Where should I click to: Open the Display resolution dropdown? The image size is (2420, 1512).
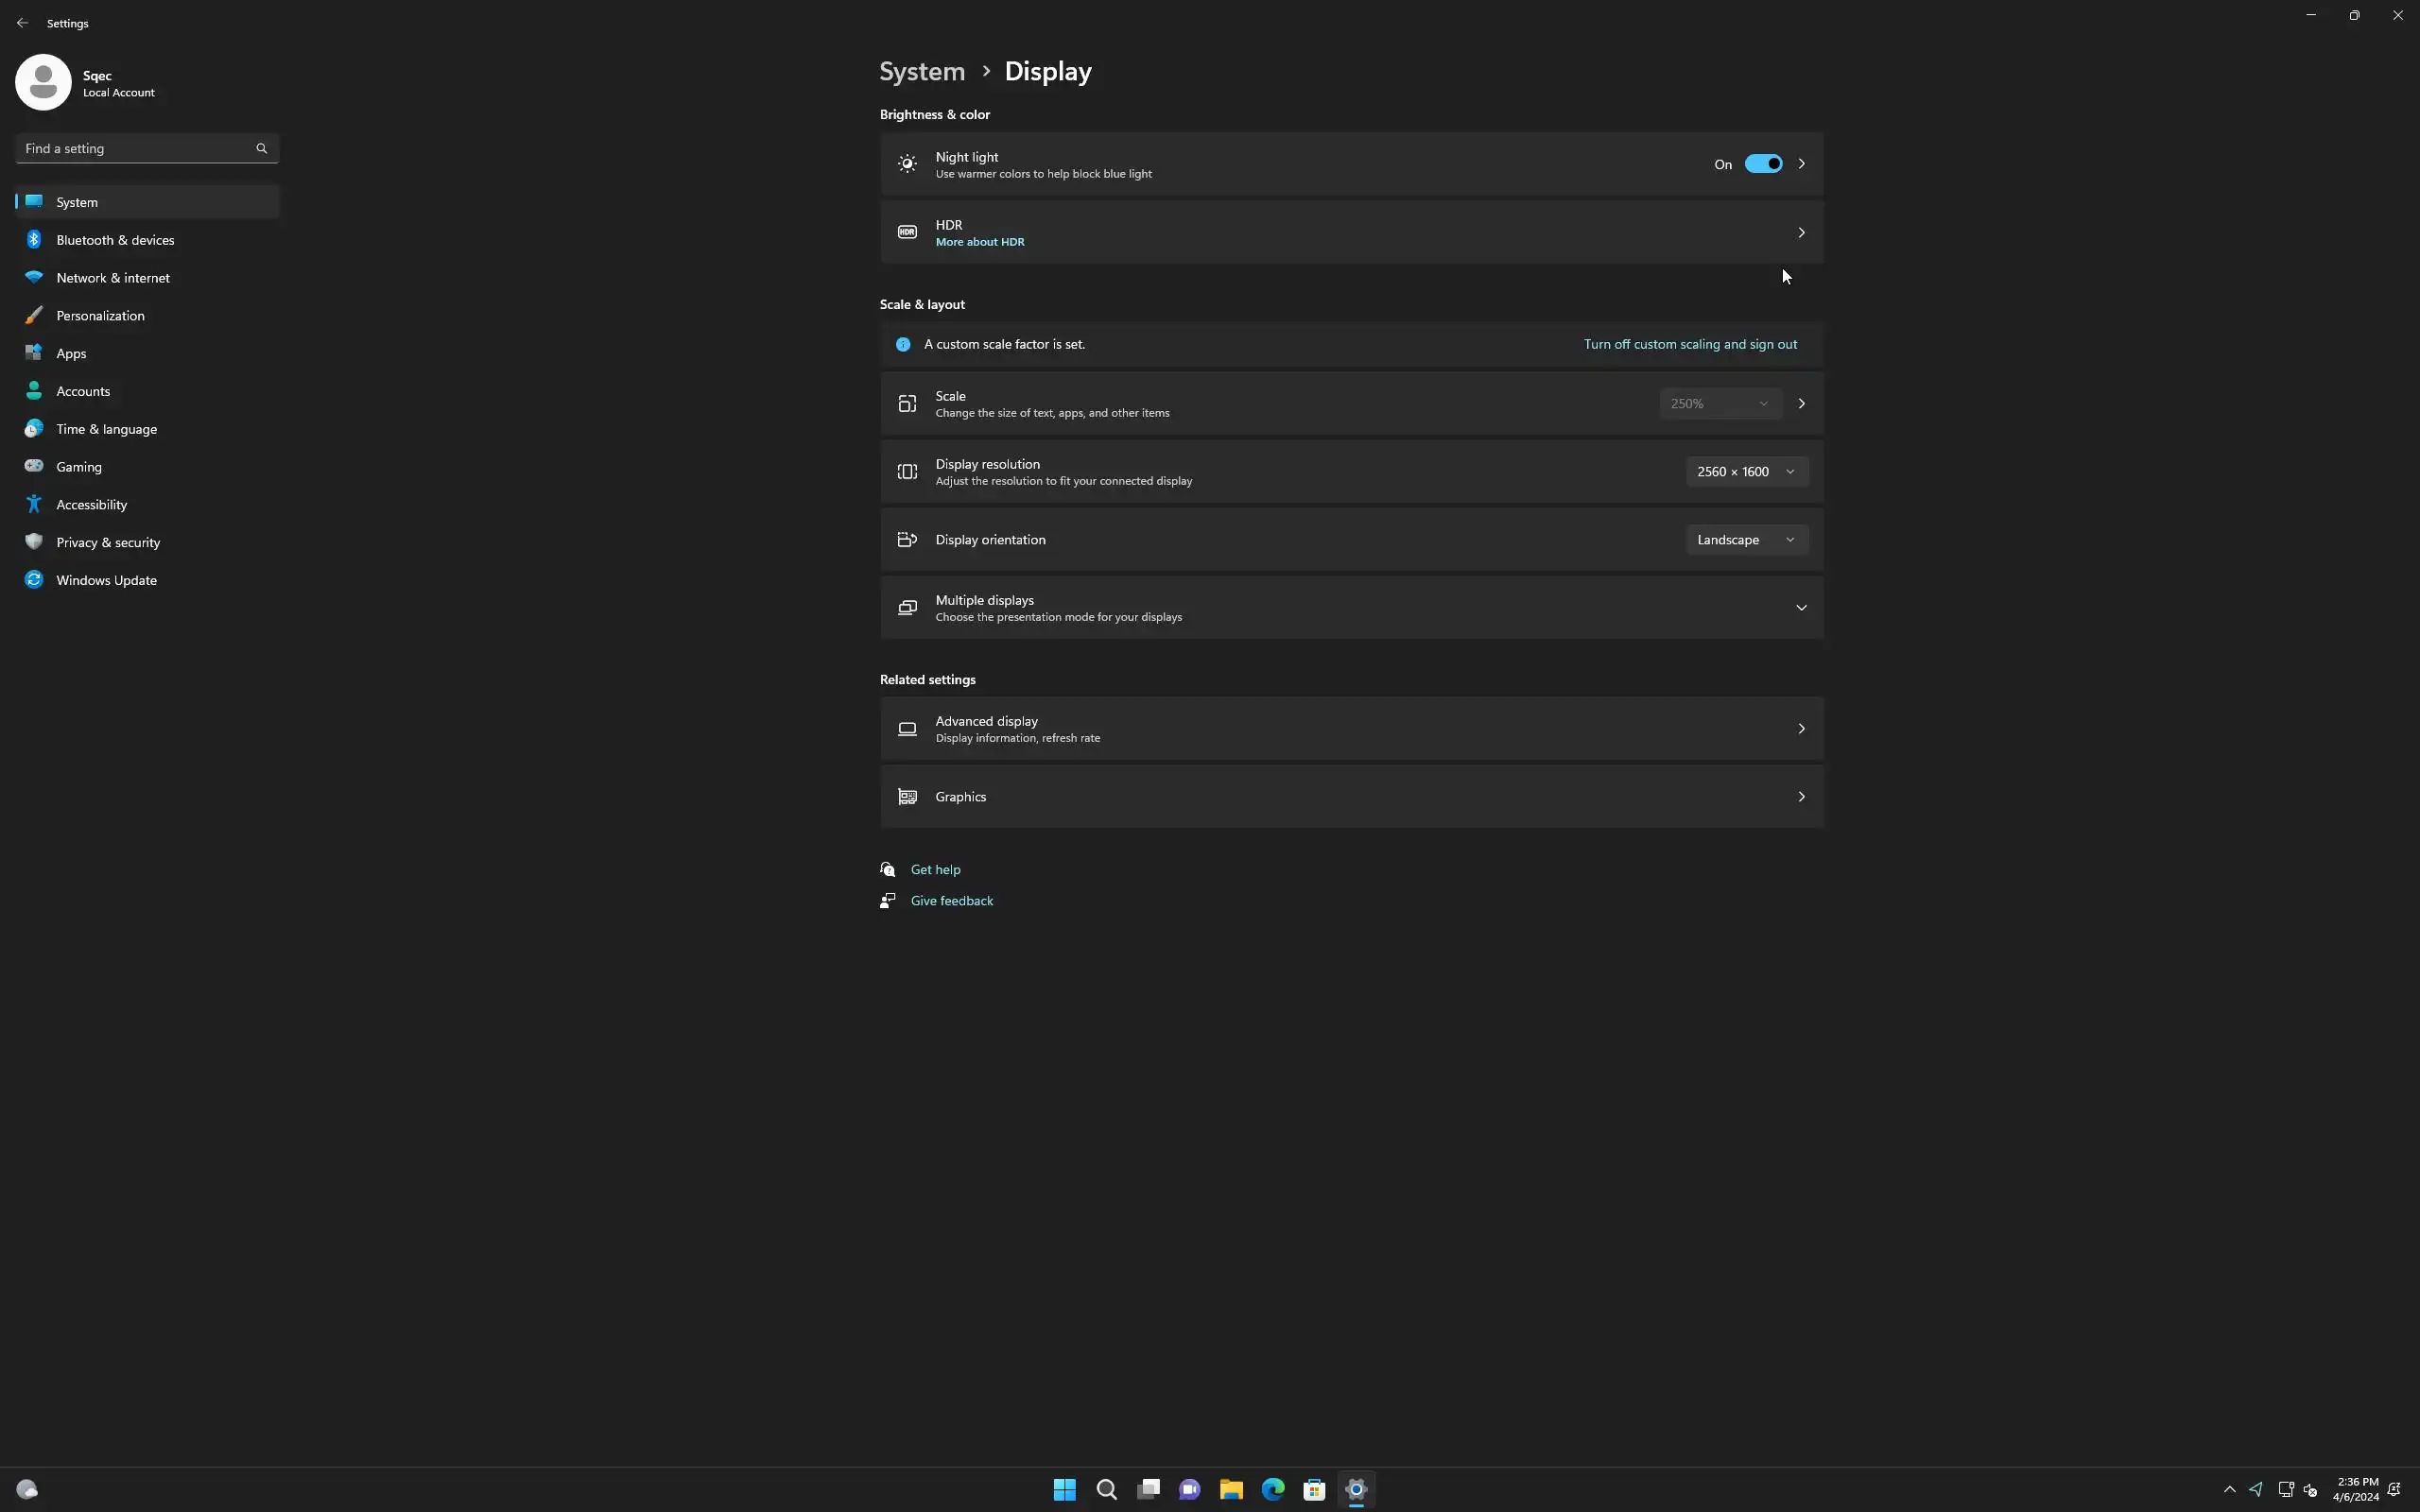pos(1746,472)
